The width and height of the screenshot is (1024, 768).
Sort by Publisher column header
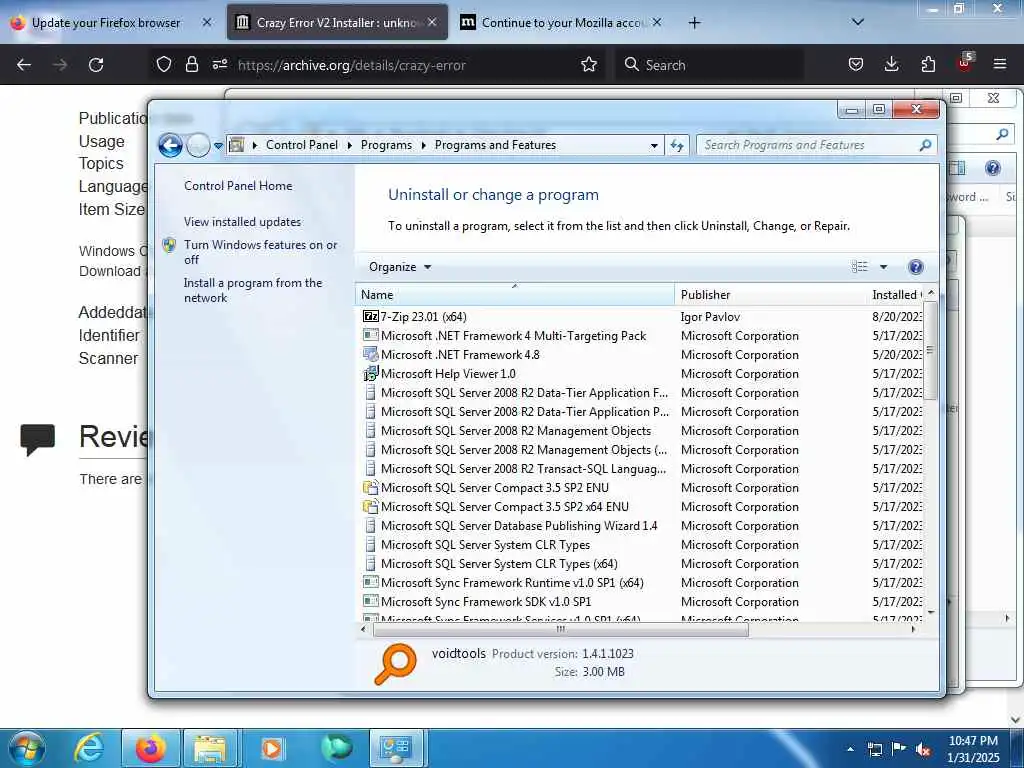point(772,295)
